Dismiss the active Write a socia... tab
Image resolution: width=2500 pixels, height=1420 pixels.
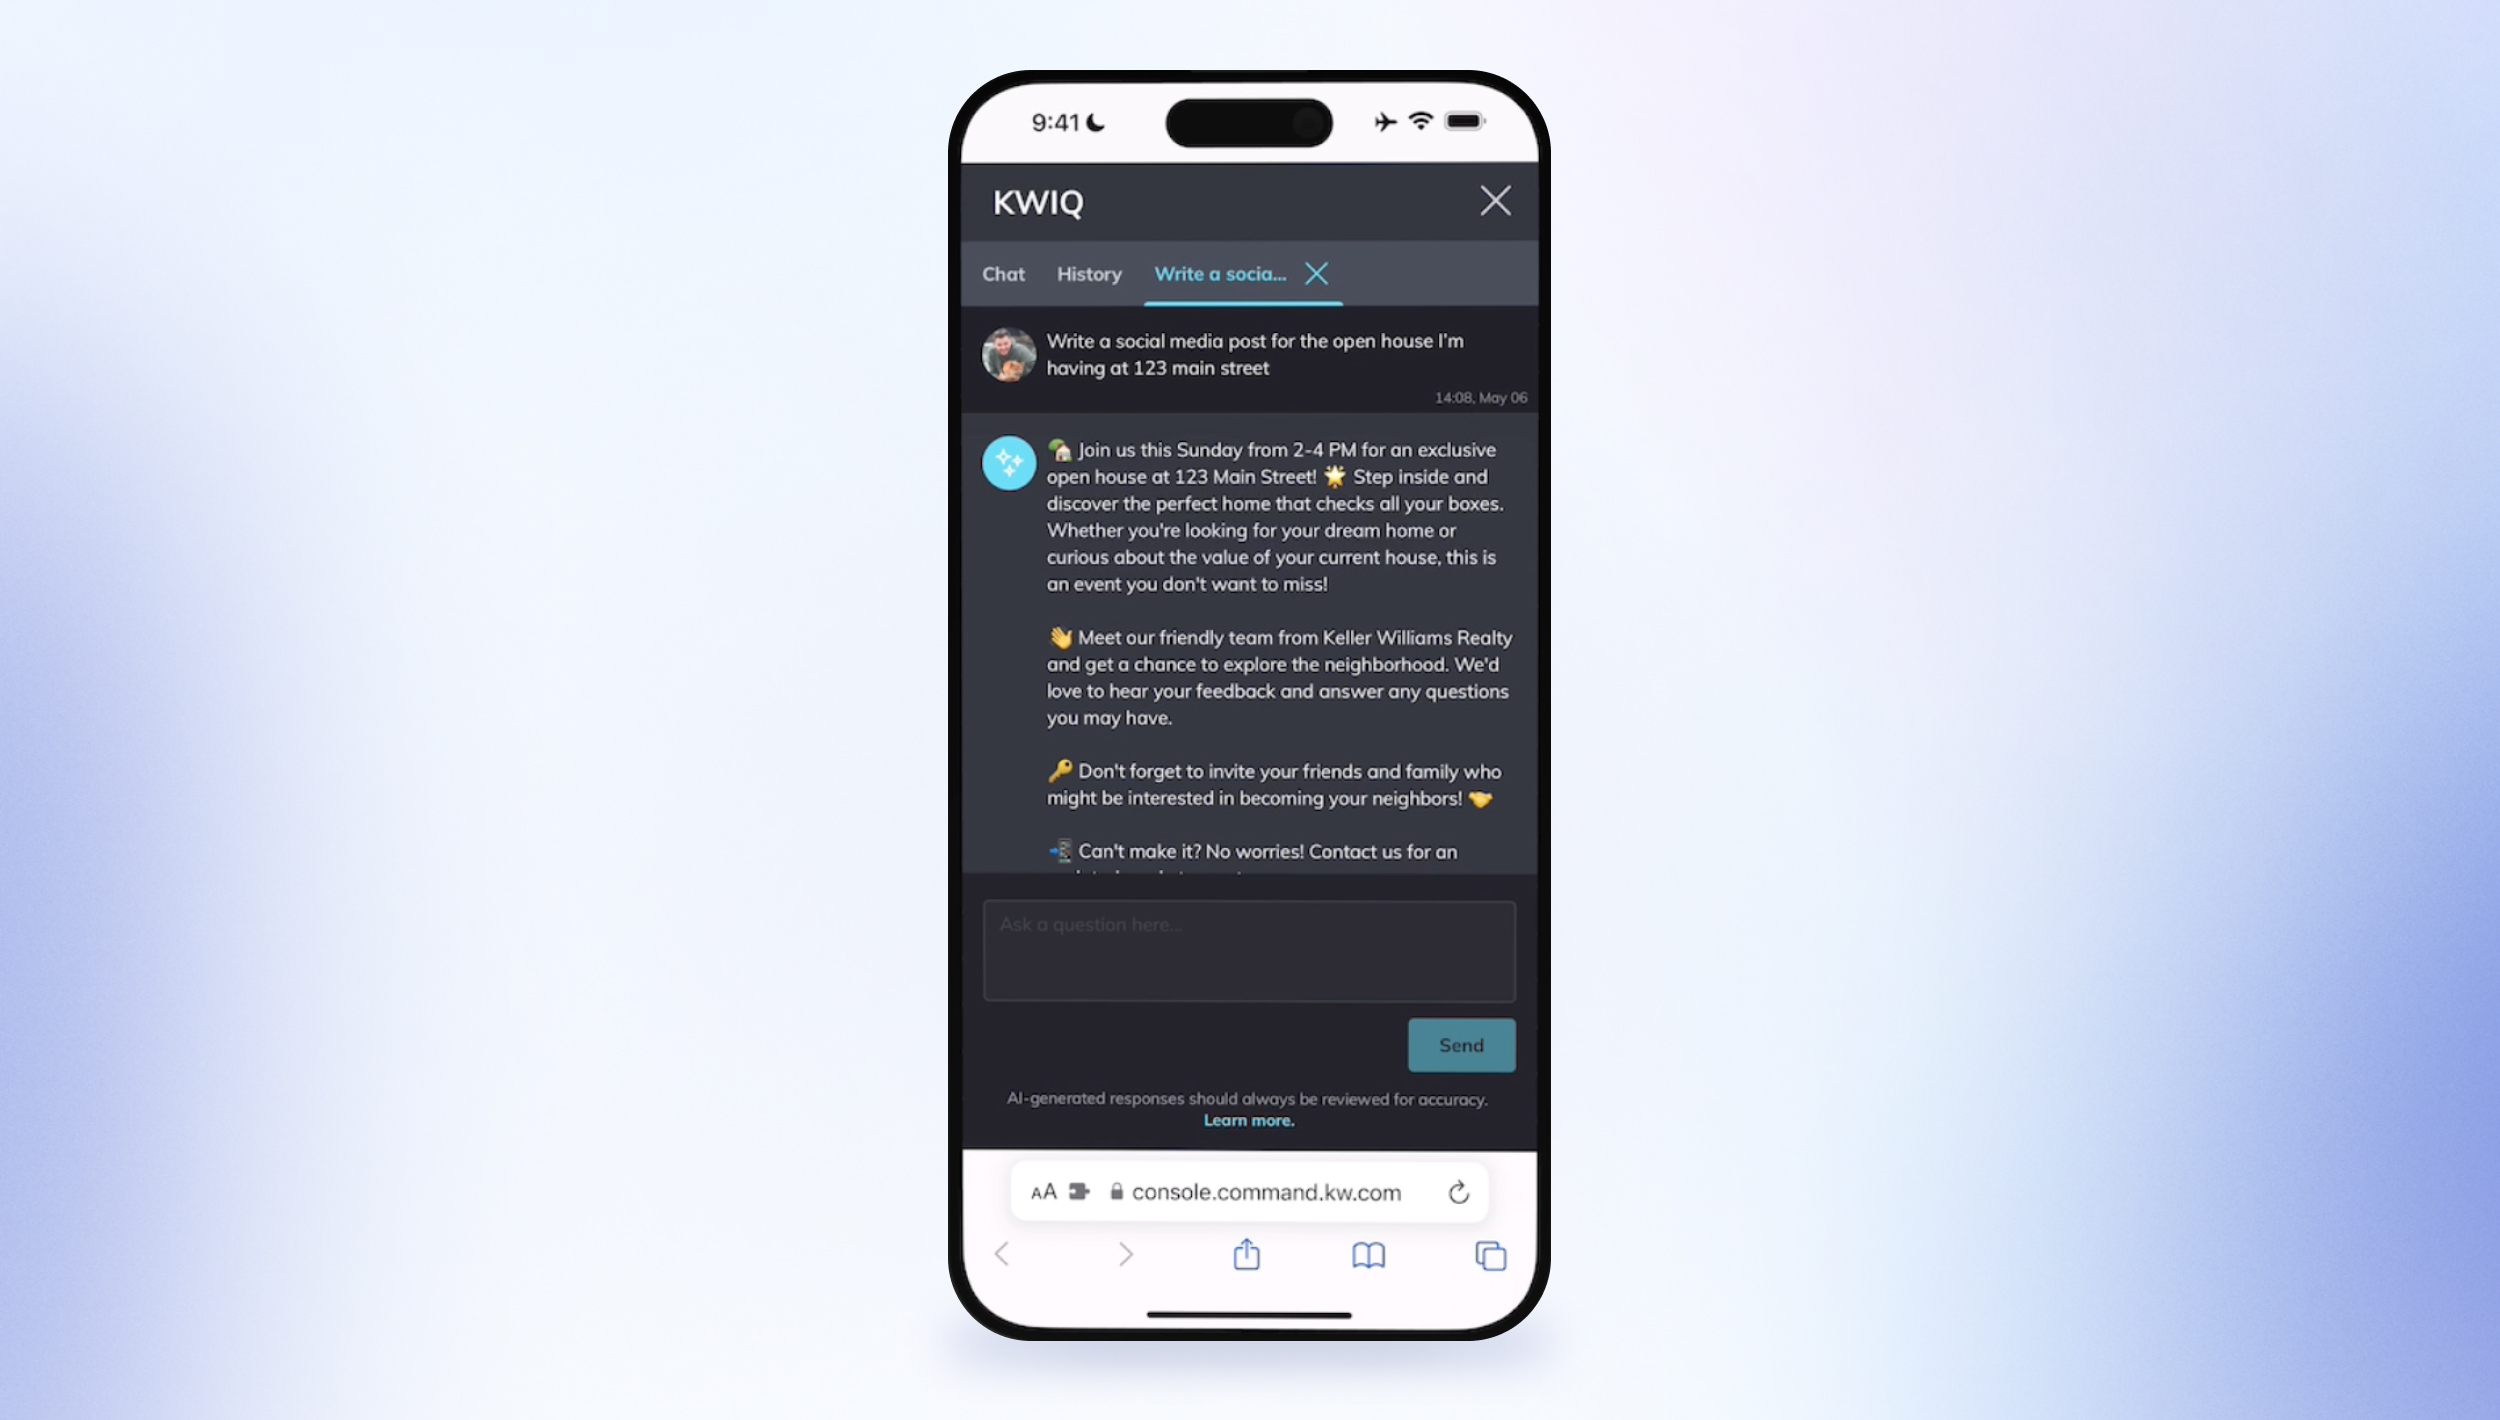[1315, 273]
